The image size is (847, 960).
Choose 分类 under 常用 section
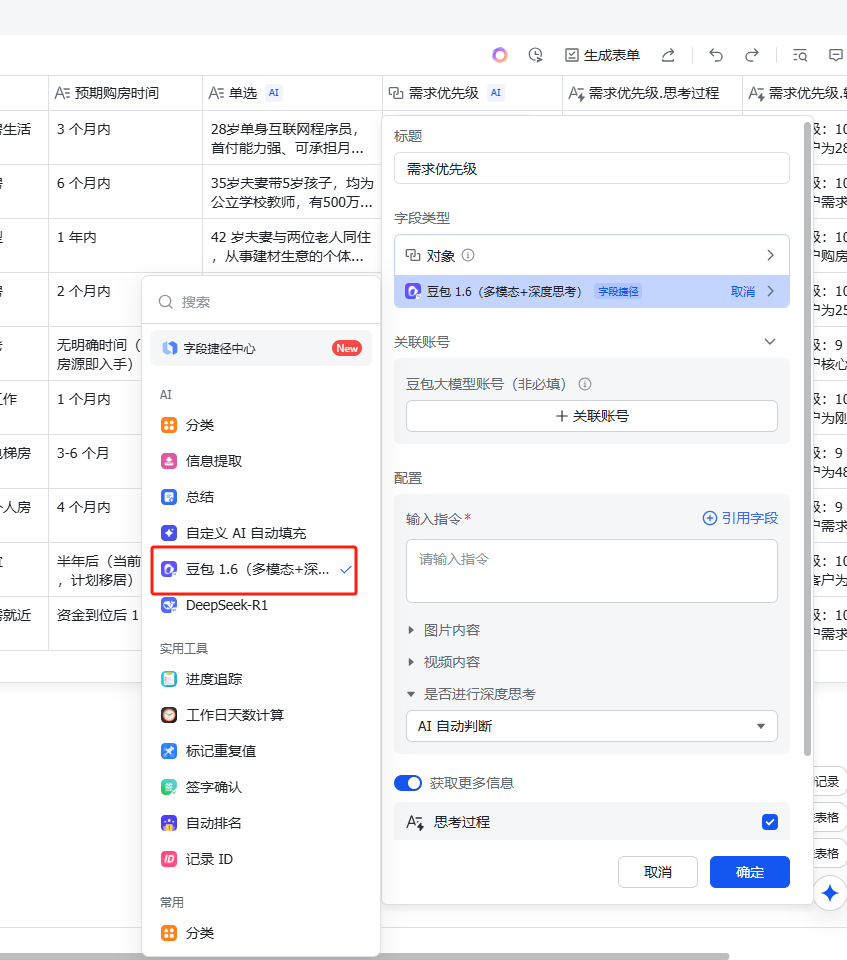(x=261, y=933)
